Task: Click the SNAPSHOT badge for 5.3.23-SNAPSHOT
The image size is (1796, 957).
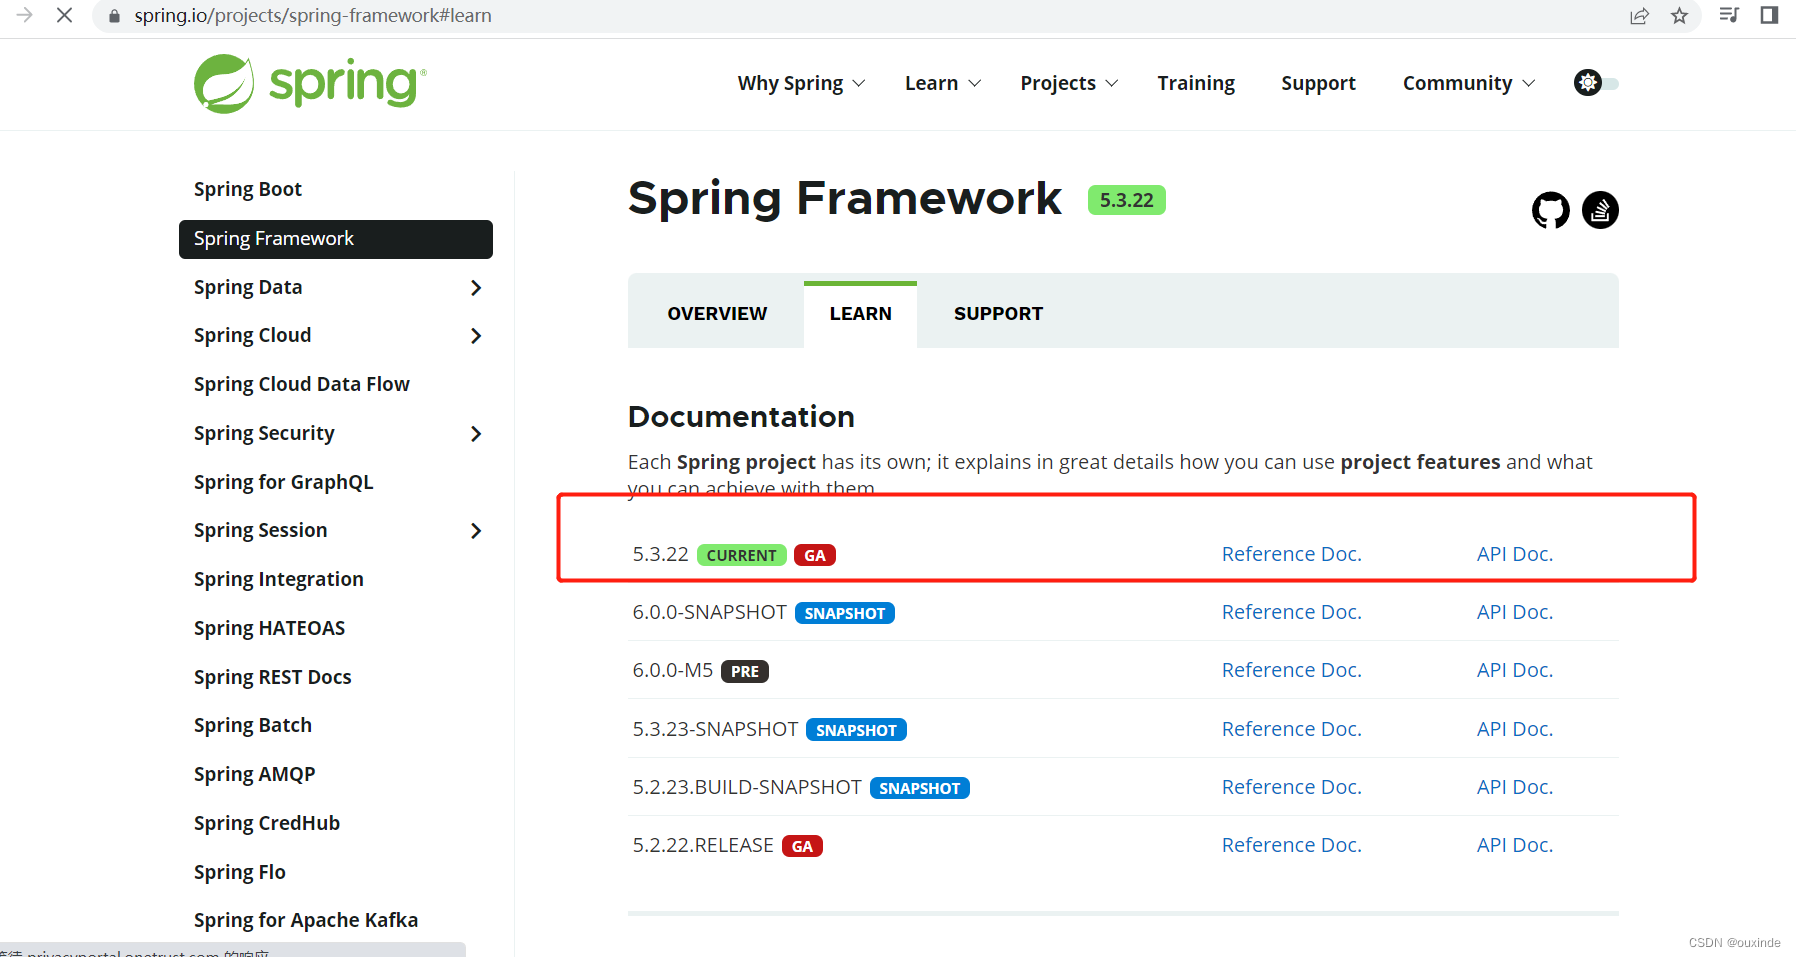Action: pyautogui.click(x=857, y=730)
